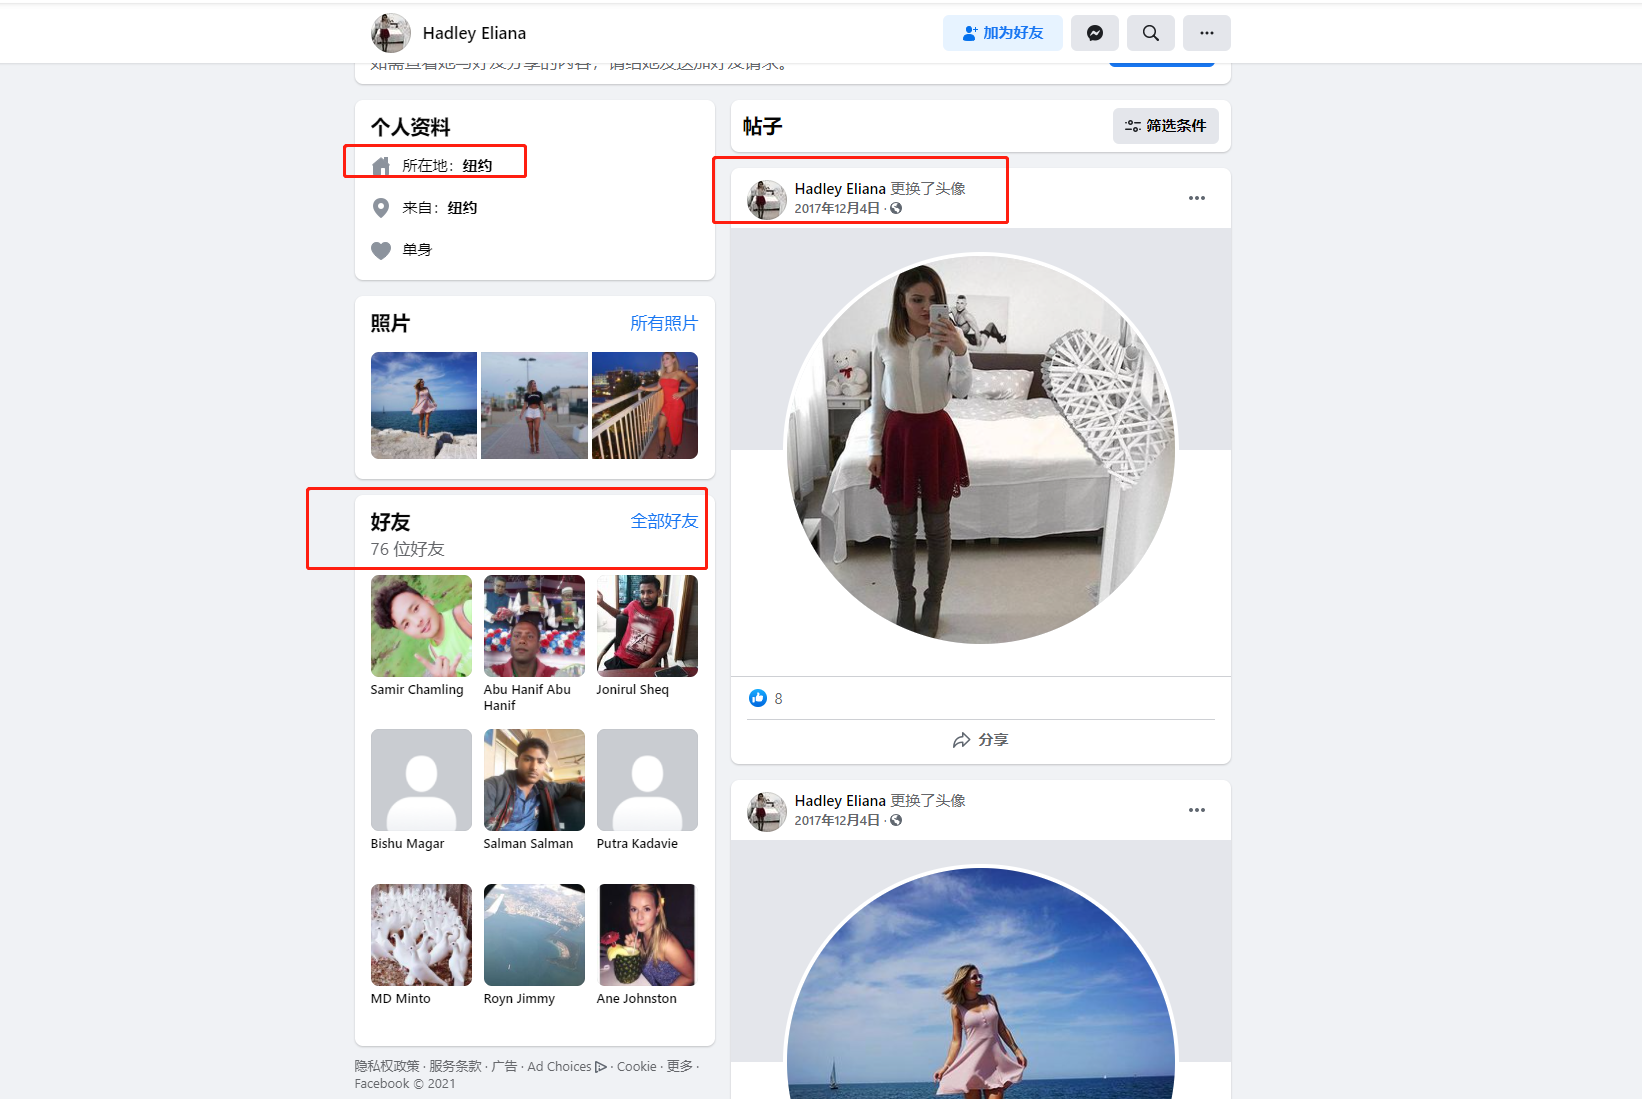This screenshot has width=1642, height=1099.
Task: Click the 76 位好友 friend count text
Action: pyautogui.click(x=407, y=549)
